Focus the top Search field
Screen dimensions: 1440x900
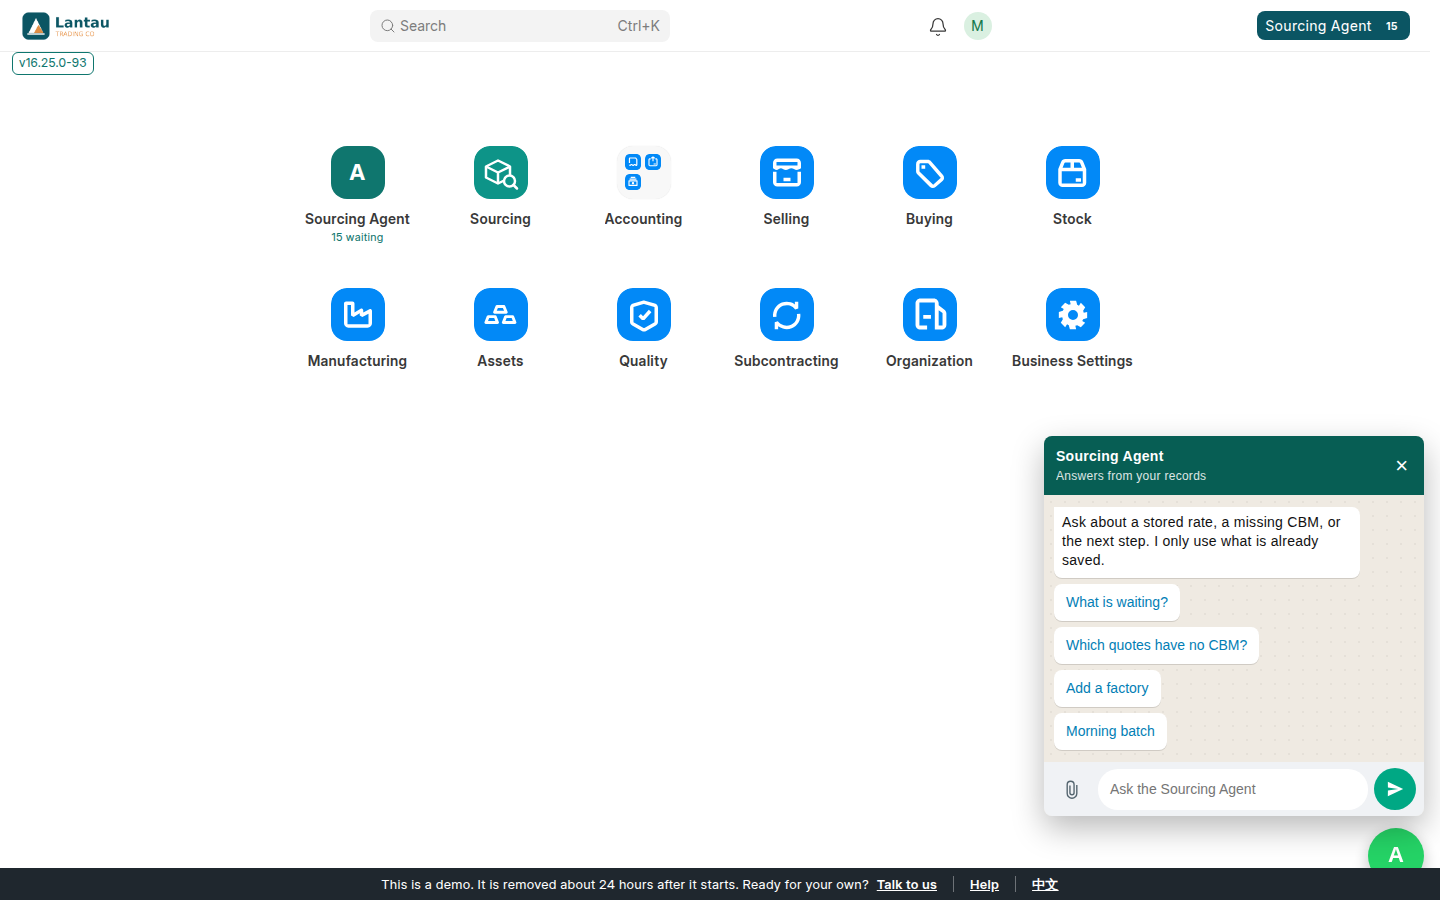tap(520, 26)
